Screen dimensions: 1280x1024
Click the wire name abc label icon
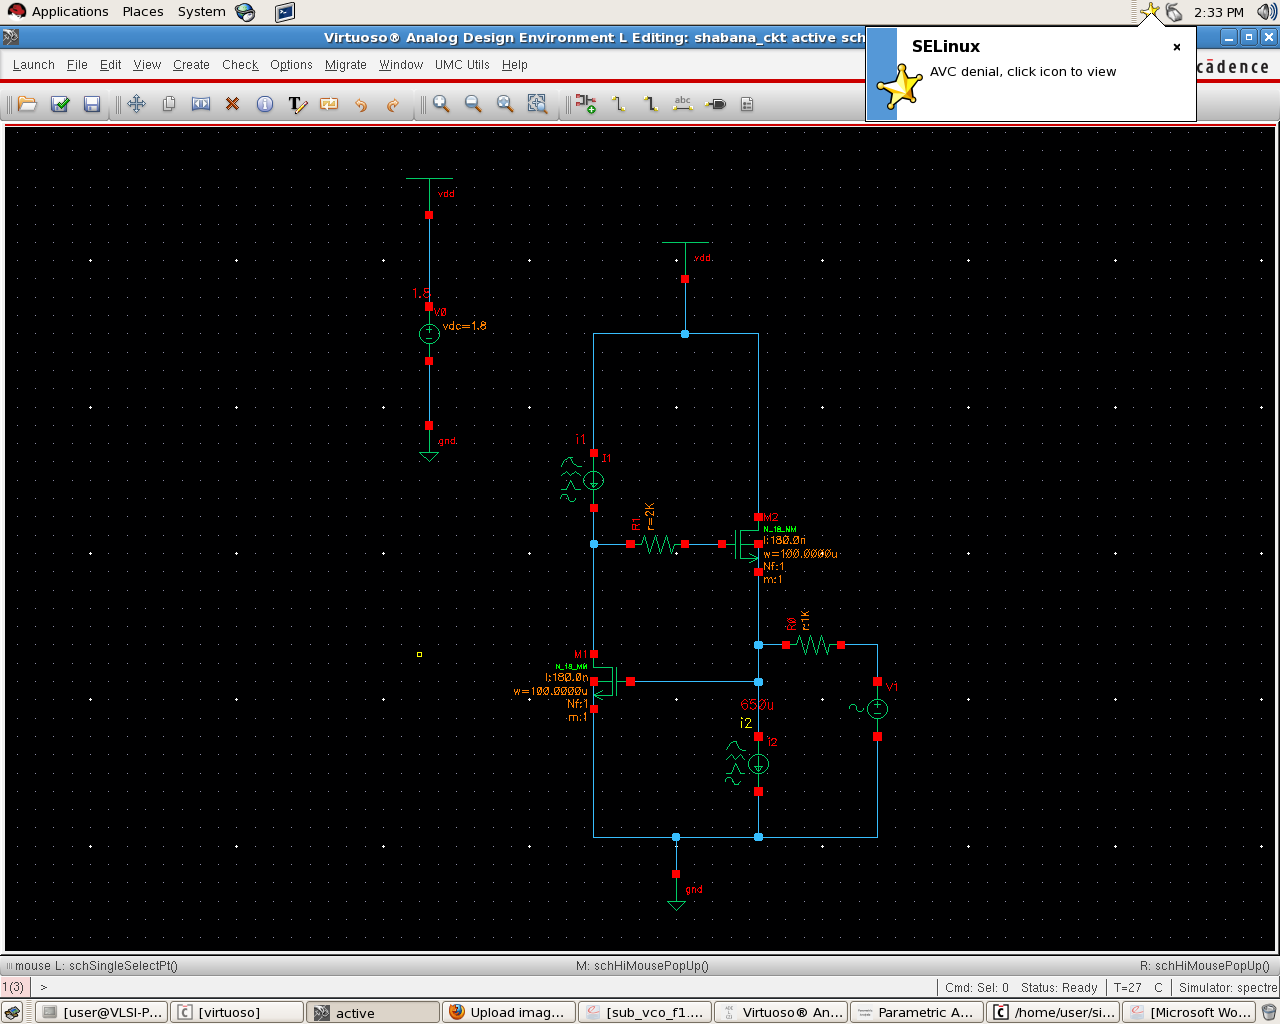point(683,104)
